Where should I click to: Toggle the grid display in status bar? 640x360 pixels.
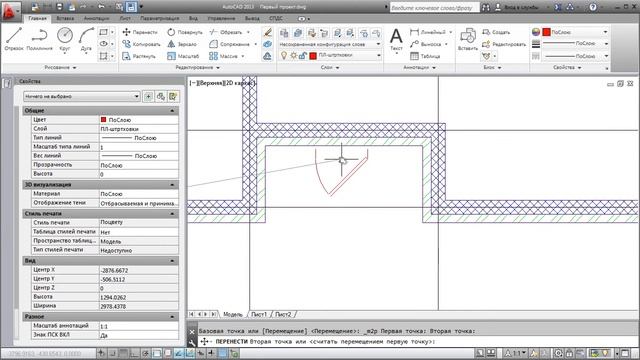124,353
